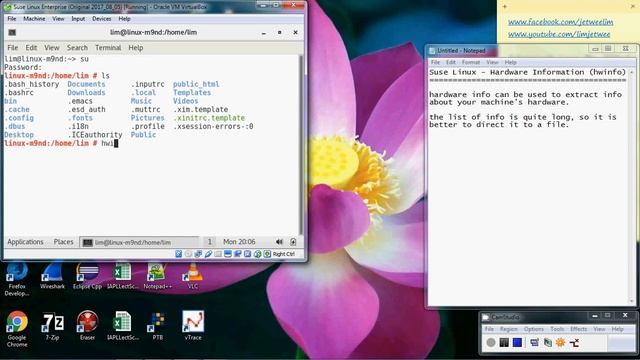Click the 'Downloads' entry in terminal listing
Image resolution: width=640 pixels, height=360 pixels.
86,93
